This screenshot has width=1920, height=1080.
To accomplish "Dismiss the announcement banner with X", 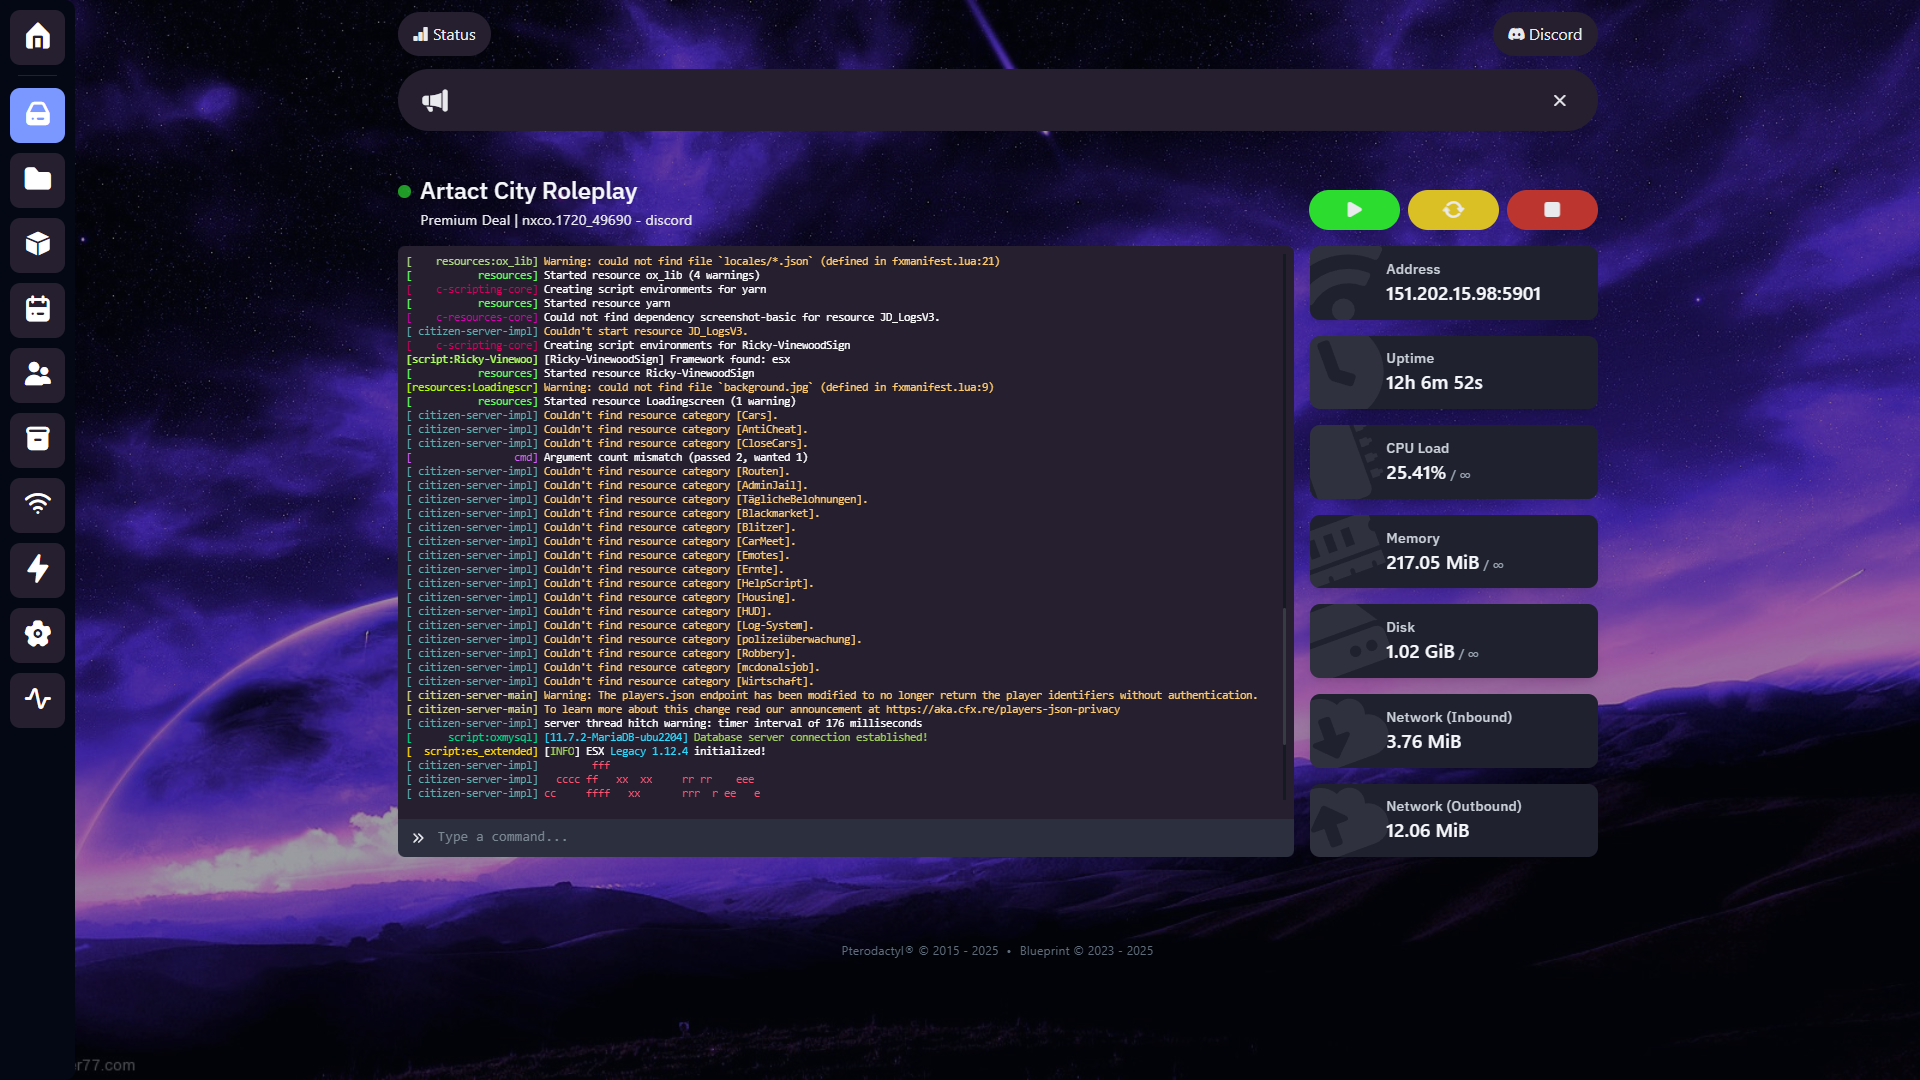I will (1559, 100).
